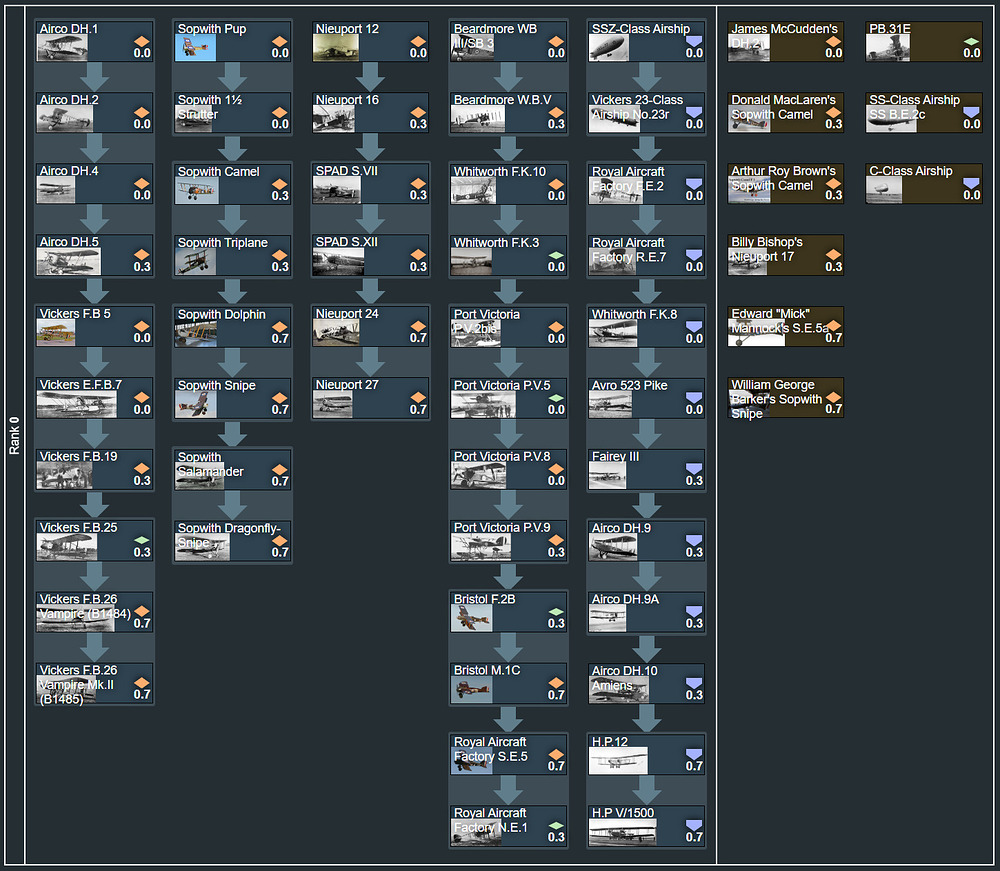The width and height of the screenshot is (1000, 871).
Task: Open the Sopwith Camel tech tree entry
Action: point(233,184)
